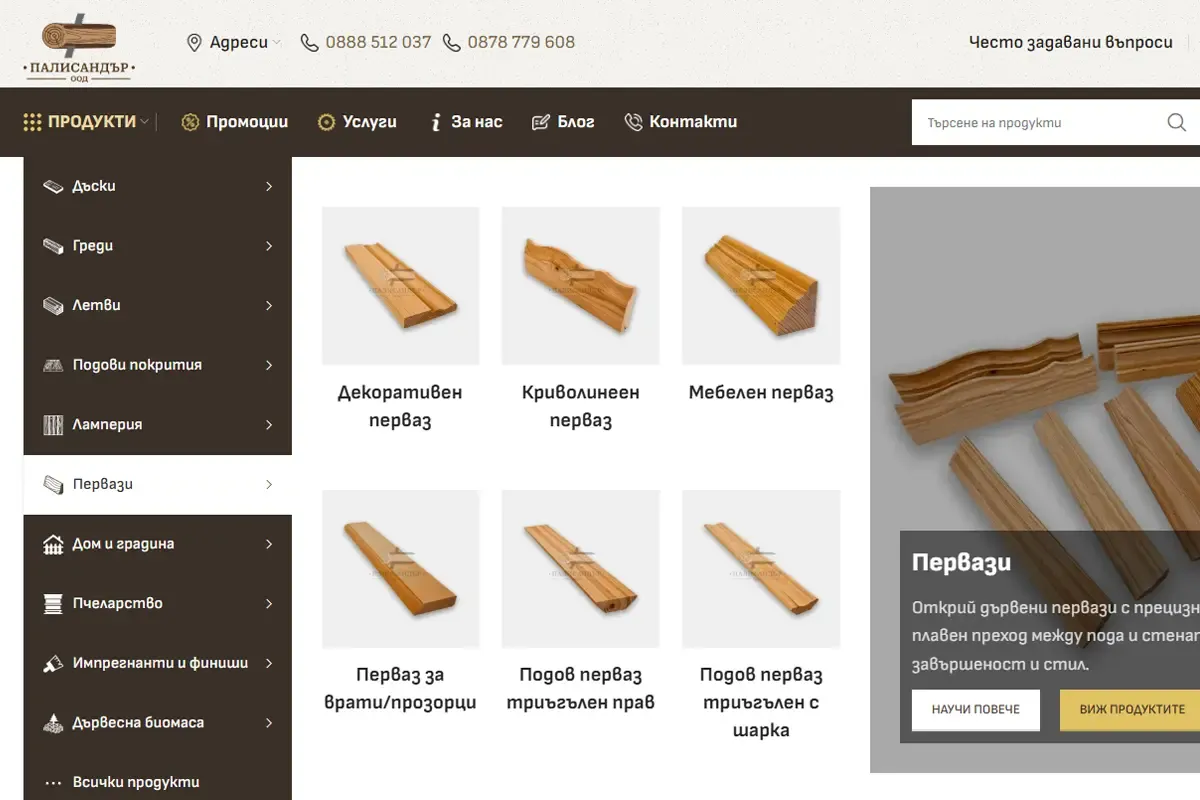Click the За нас info icon
1200x800 pixels.
coord(435,122)
